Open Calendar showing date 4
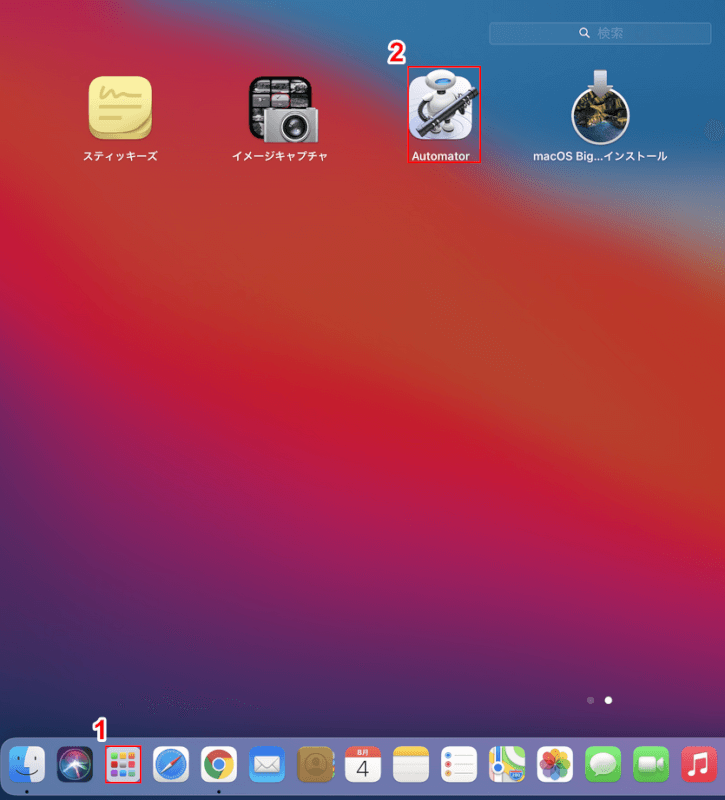 coord(363,764)
